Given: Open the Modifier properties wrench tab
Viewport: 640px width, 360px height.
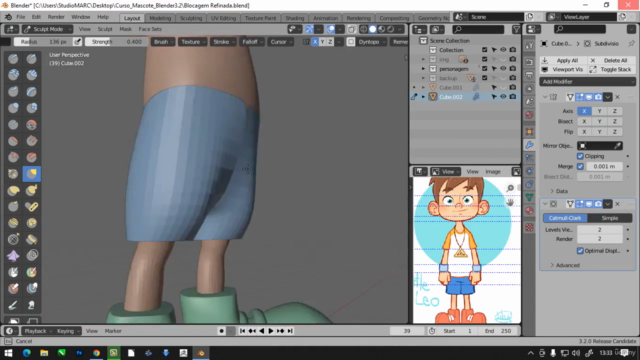Looking at the screenshot, I should [529, 144].
